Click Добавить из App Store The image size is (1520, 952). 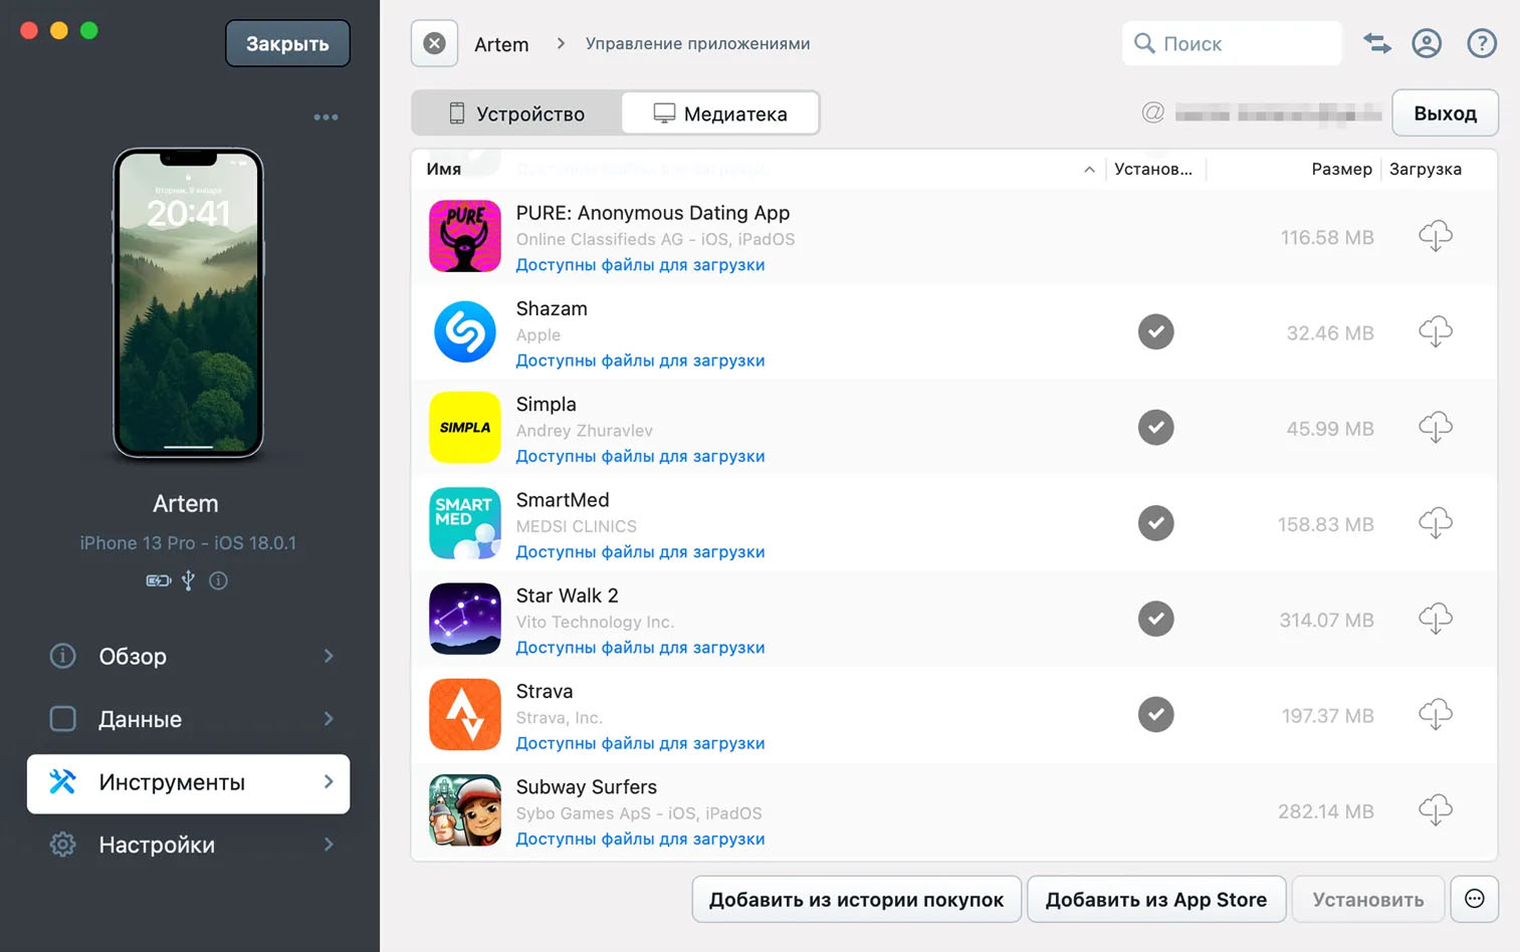click(x=1156, y=899)
